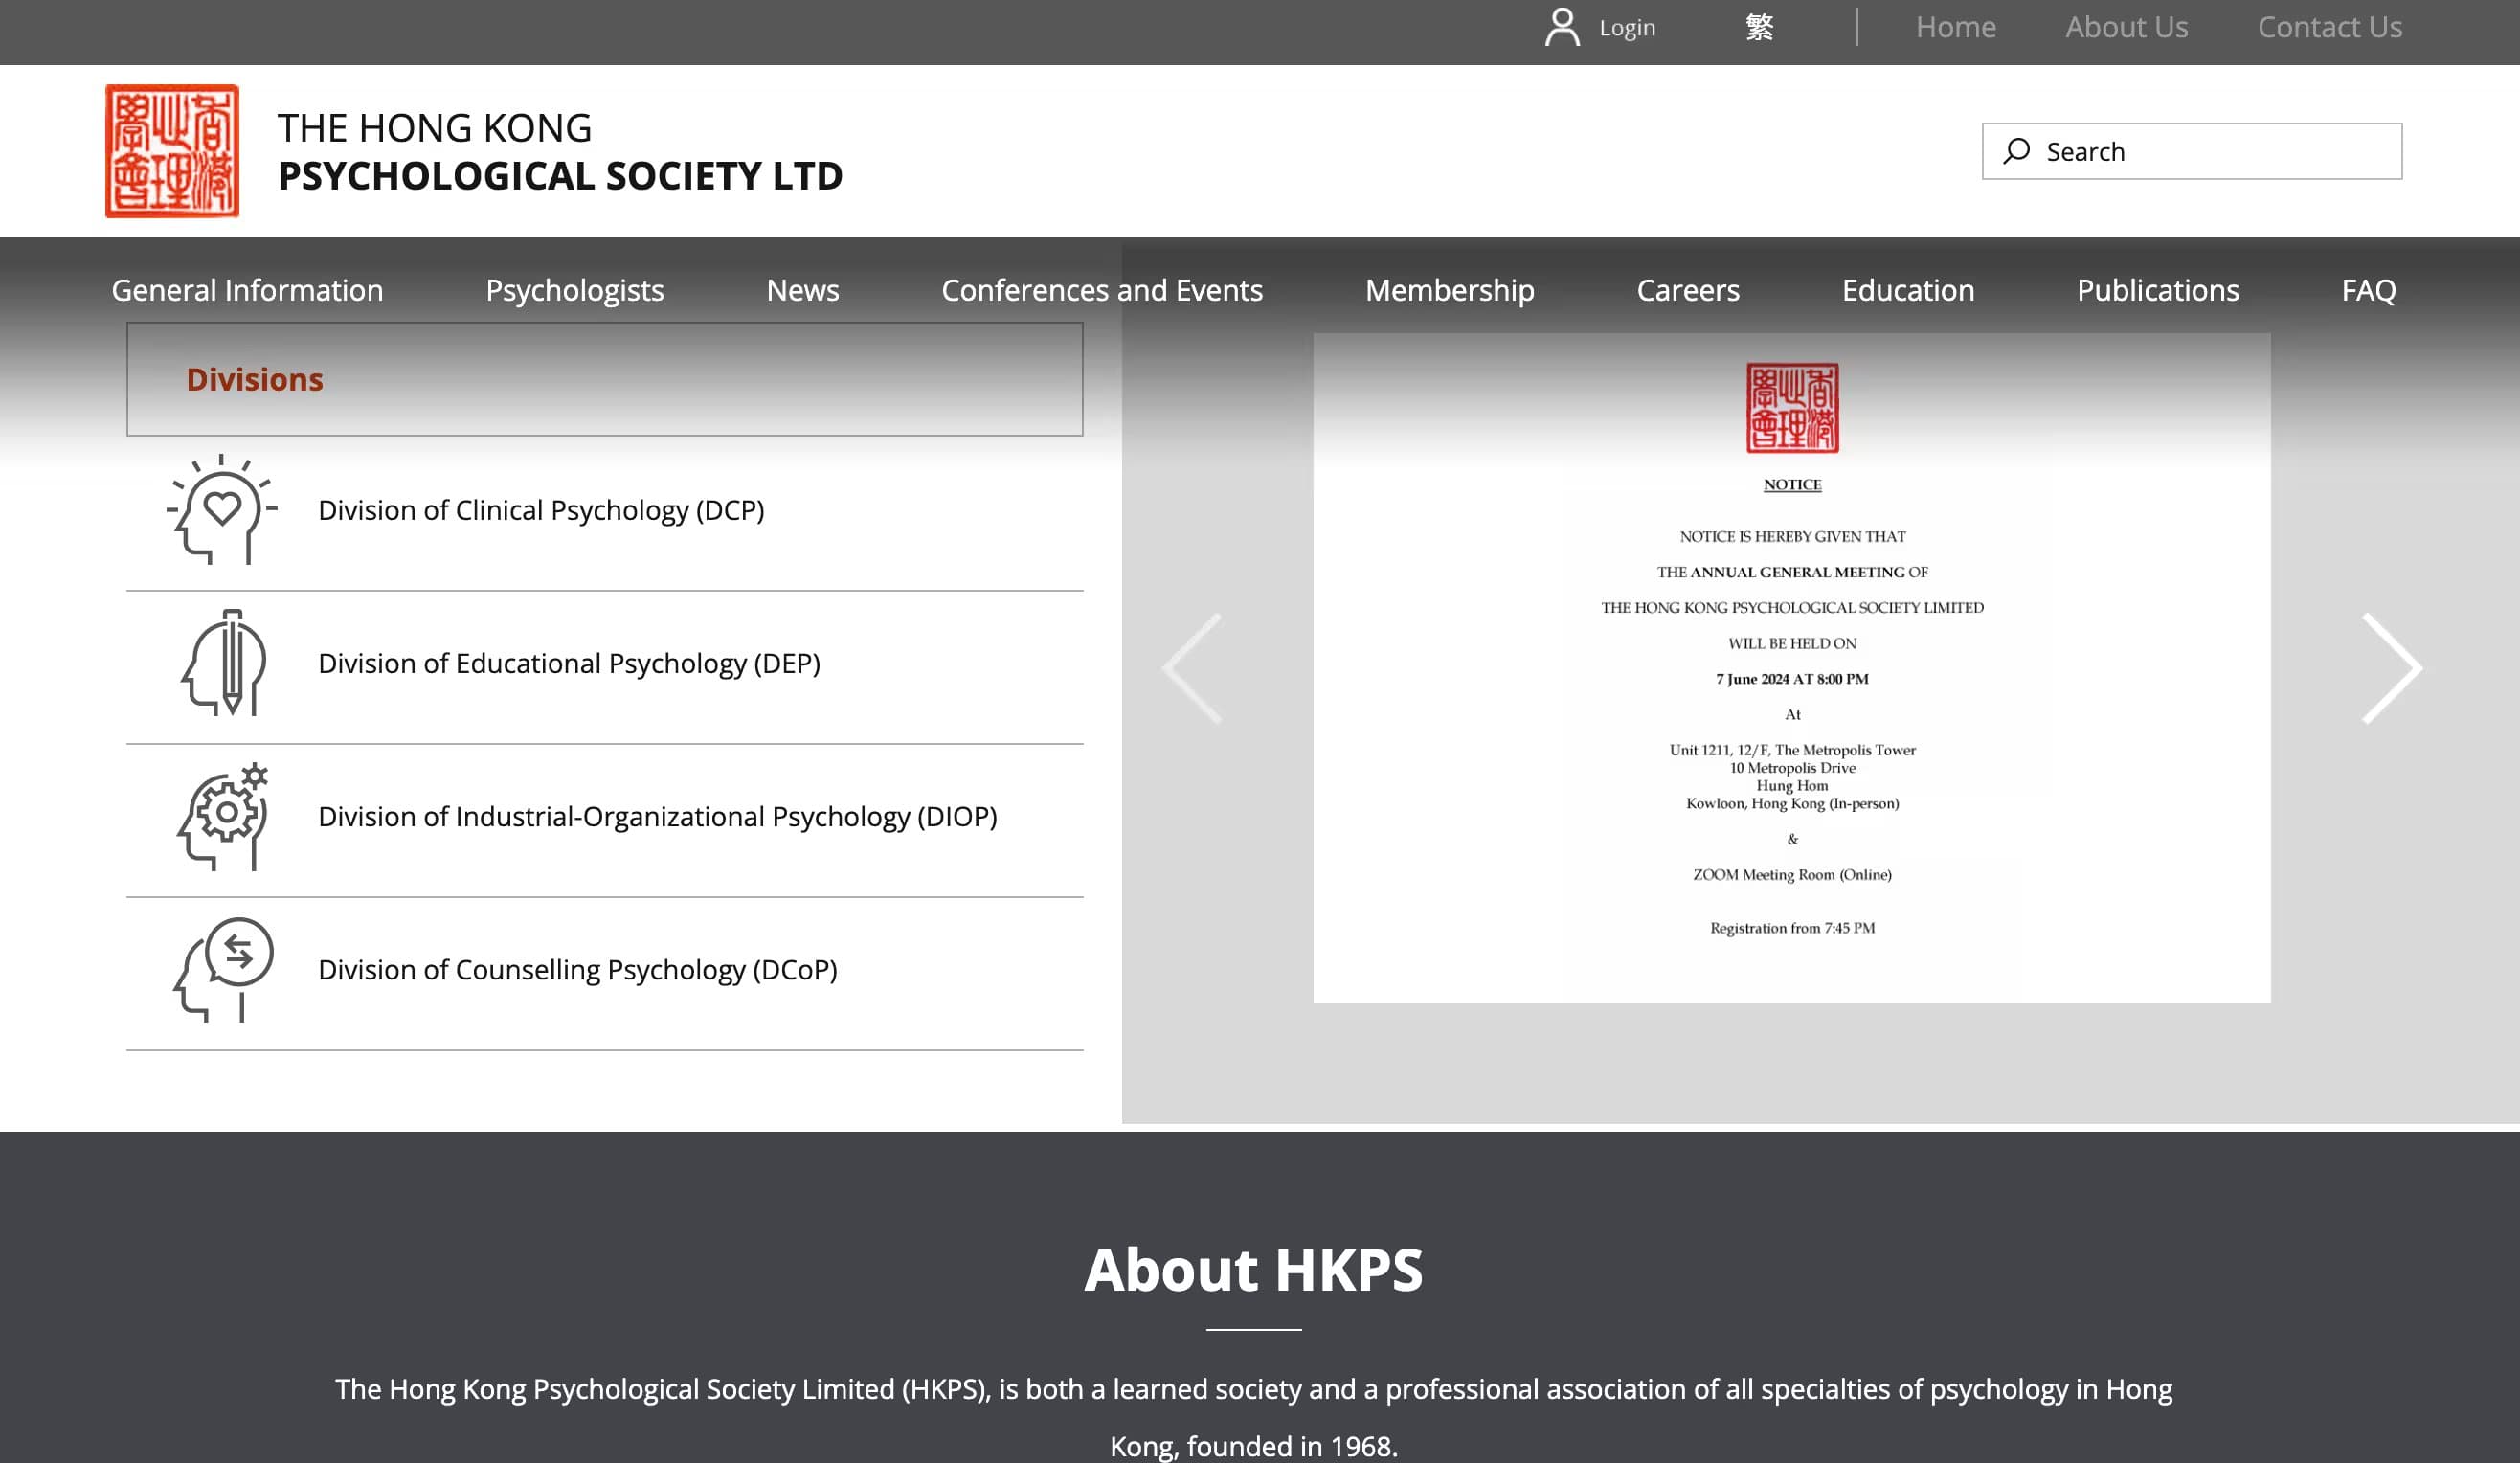Open Division of Clinical Psychology (DCP)
Image resolution: width=2520 pixels, height=1463 pixels.
coord(541,510)
